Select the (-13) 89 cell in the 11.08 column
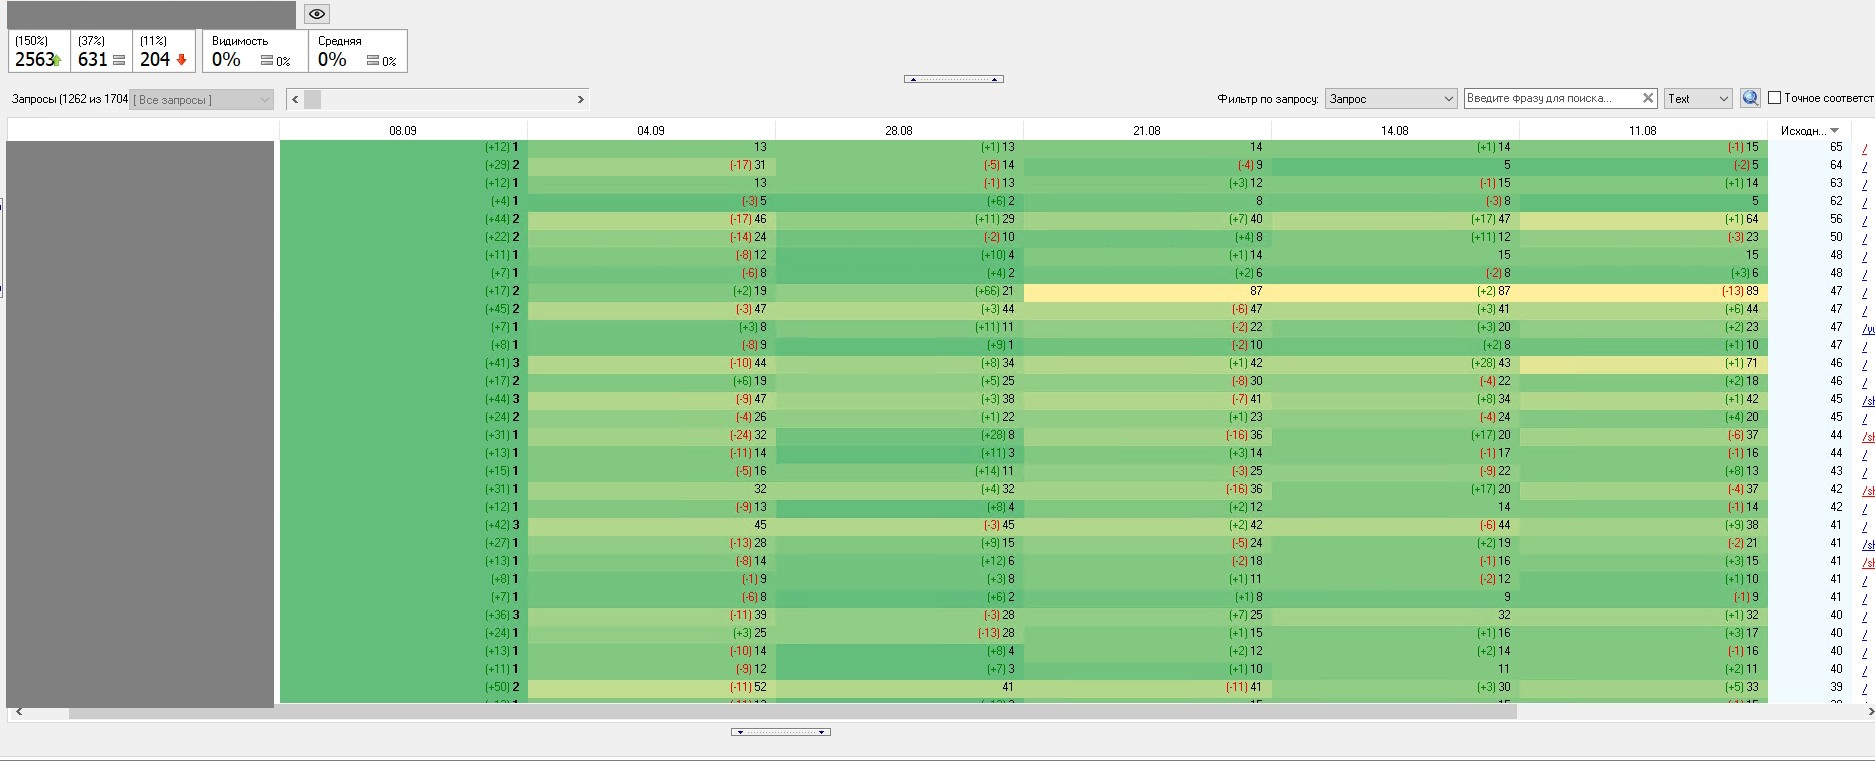Screen dimensions: 1875x762 pyautogui.click(x=1643, y=291)
